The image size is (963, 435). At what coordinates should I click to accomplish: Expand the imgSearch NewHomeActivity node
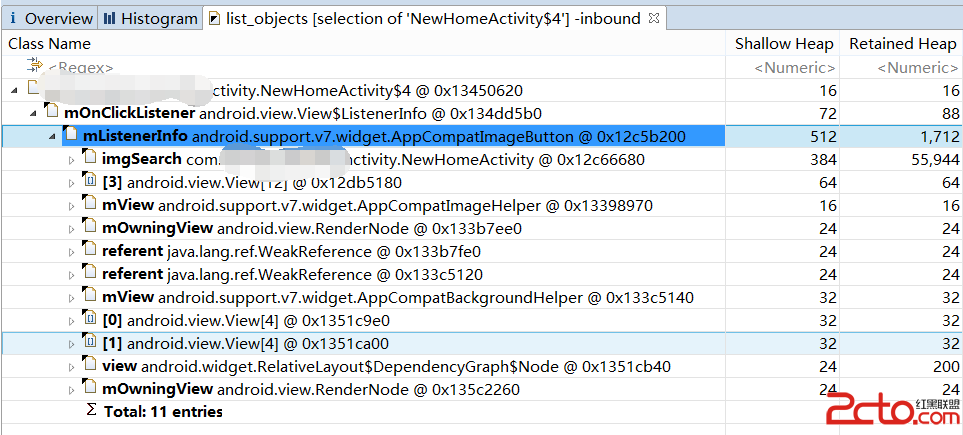coord(70,159)
